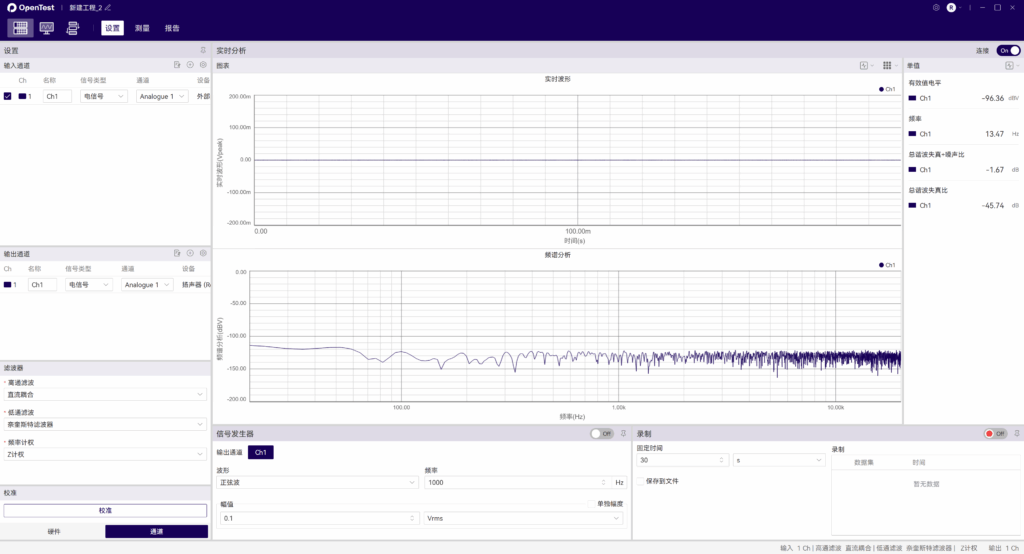1024x554 pixels.
Task: Open the 波形 正弦波 dropdown
Action: pyautogui.click(x=317, y=482)
